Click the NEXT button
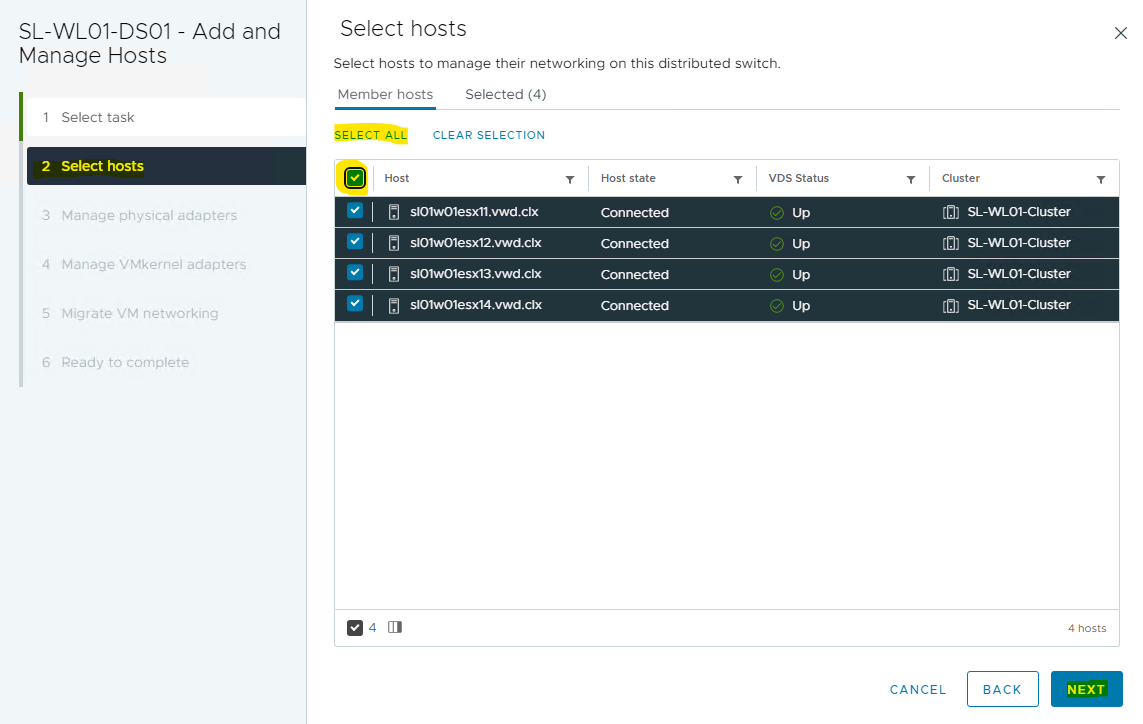 [1086, 689]
